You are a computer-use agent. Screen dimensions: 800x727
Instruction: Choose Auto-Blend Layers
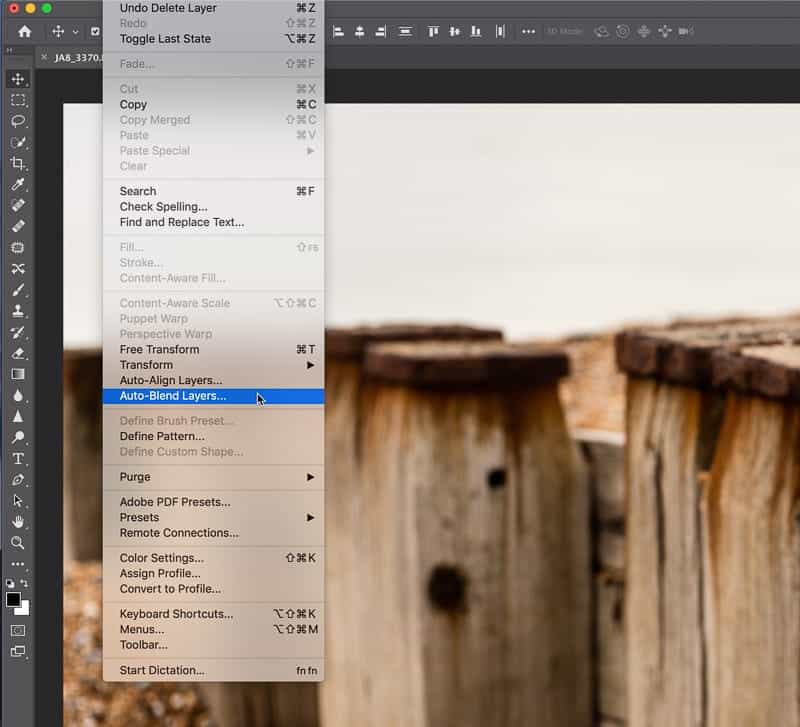point(213,396)
